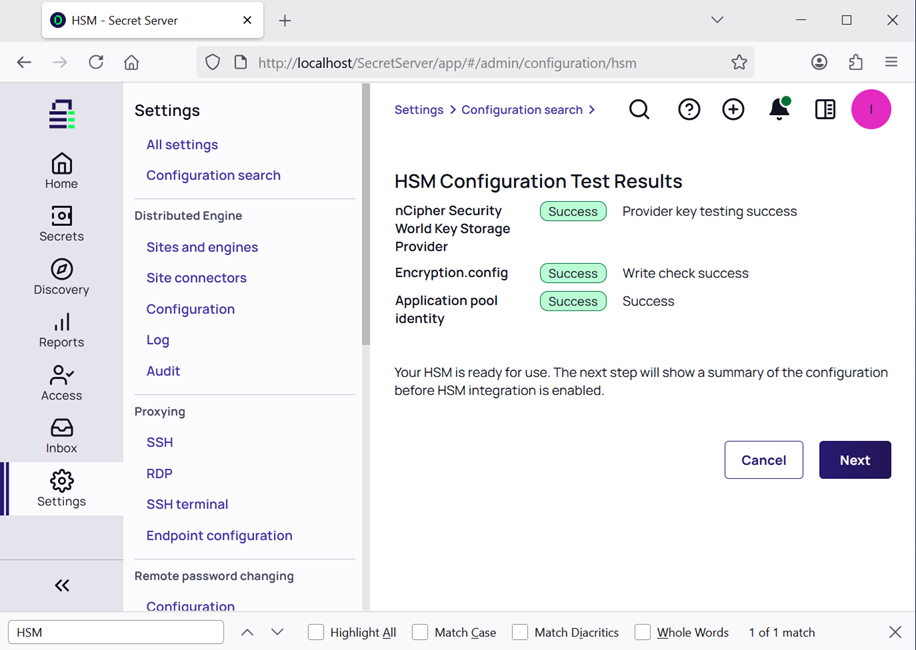Open a new browser tab
This screenshot has height=650, width=916.
[x=284, y=21]
